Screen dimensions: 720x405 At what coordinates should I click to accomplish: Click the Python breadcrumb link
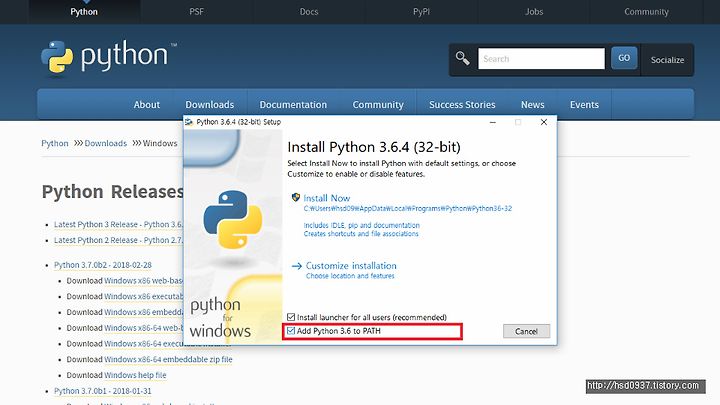point(55,143)
